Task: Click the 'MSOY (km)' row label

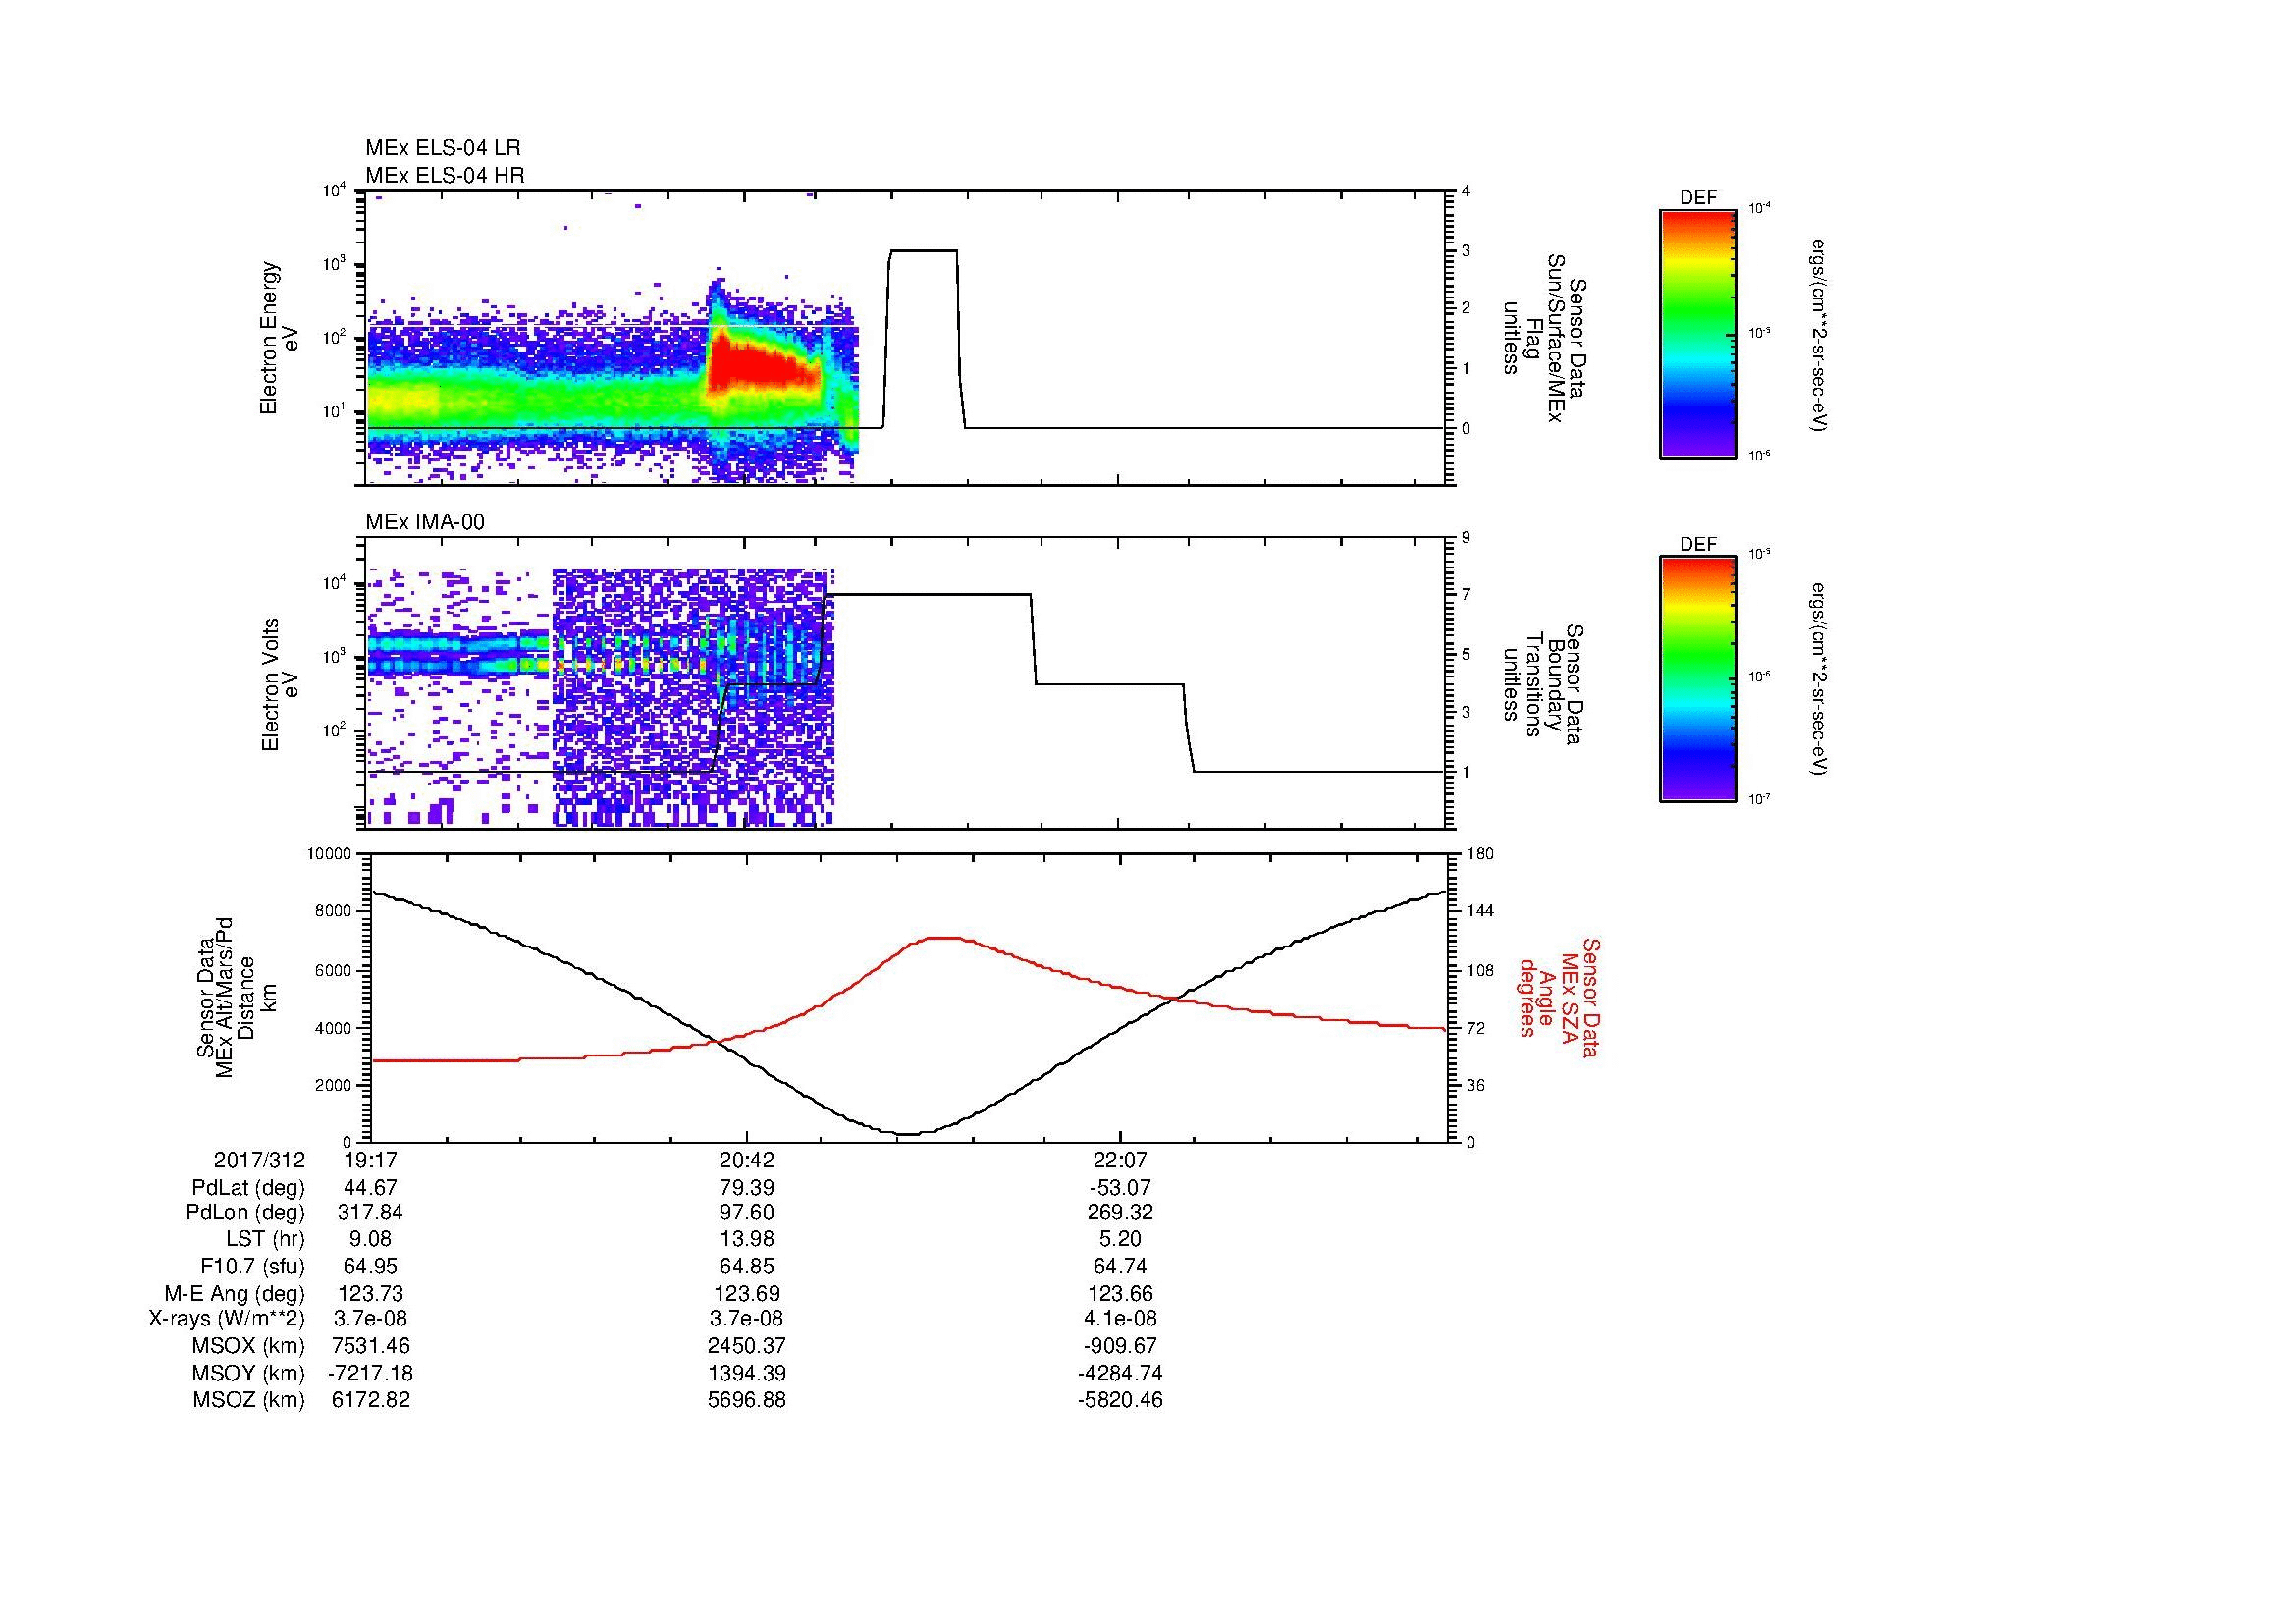Action: (x=249, y=1374)
